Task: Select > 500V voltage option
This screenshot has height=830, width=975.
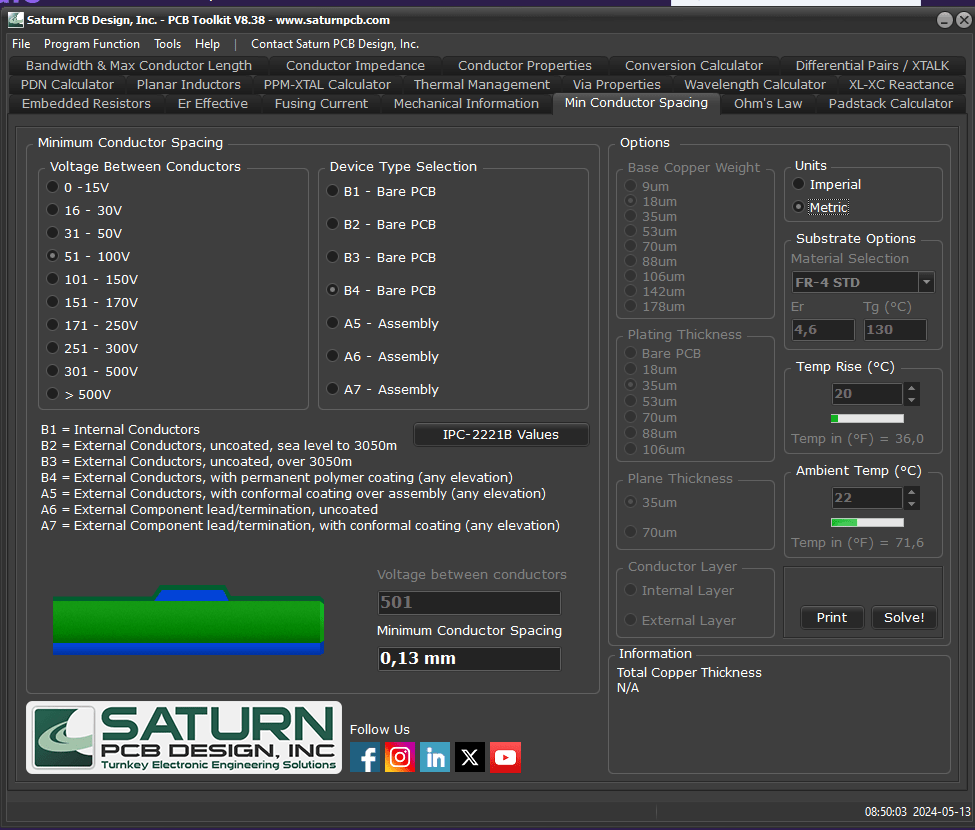Action: (80, 394)
